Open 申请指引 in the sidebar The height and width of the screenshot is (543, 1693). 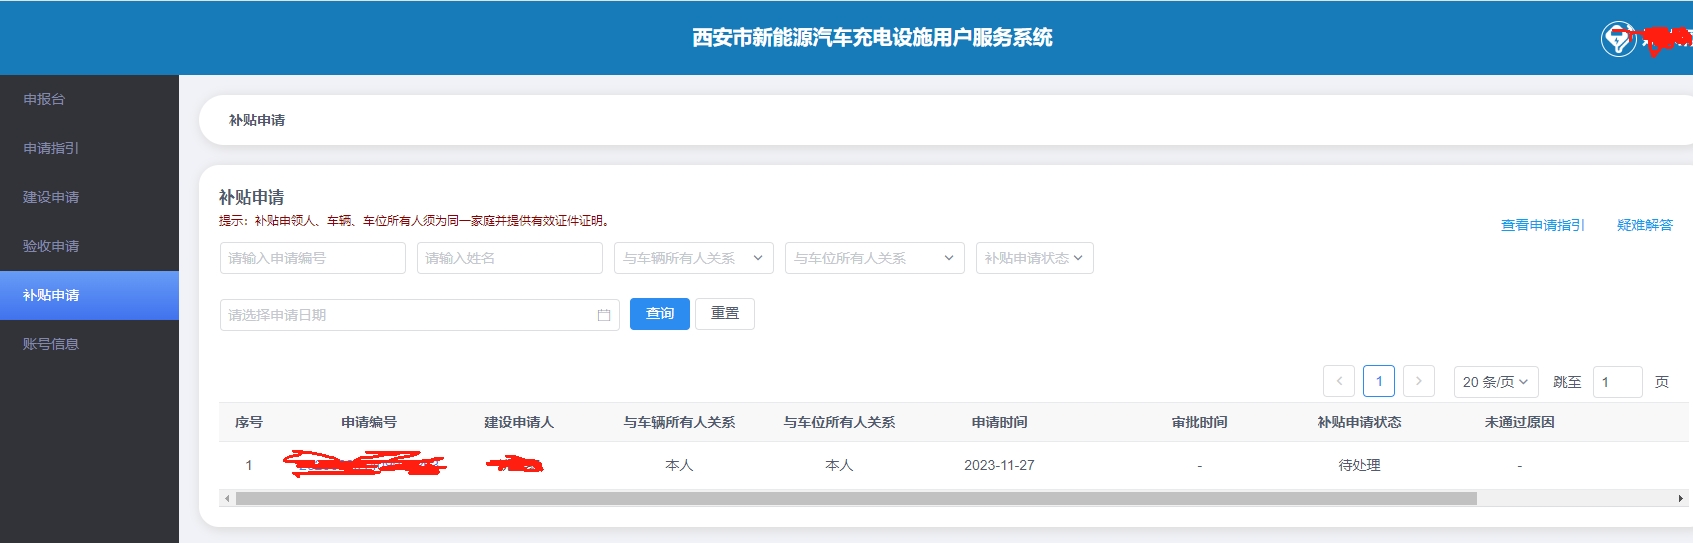[51, 148]
